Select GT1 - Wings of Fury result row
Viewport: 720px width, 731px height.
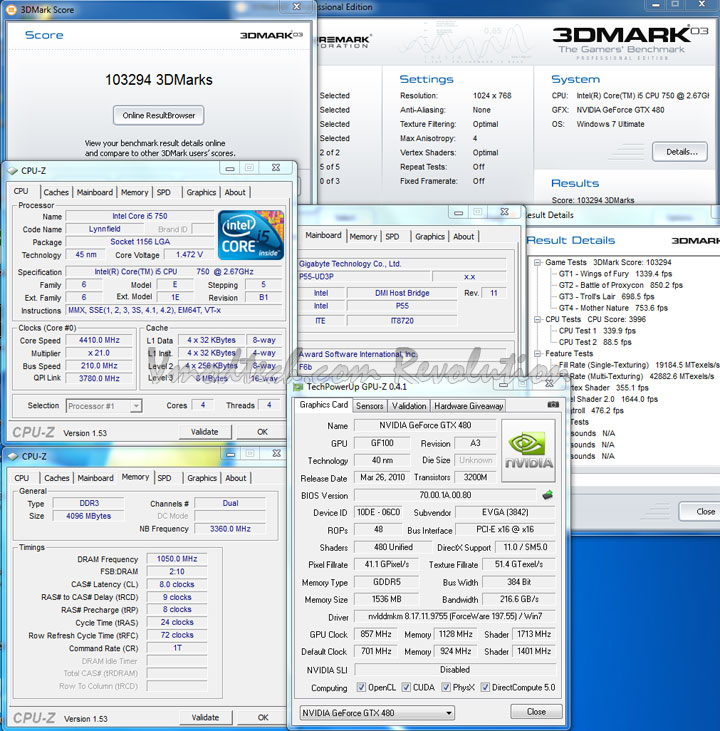click(x=615, y=274)
